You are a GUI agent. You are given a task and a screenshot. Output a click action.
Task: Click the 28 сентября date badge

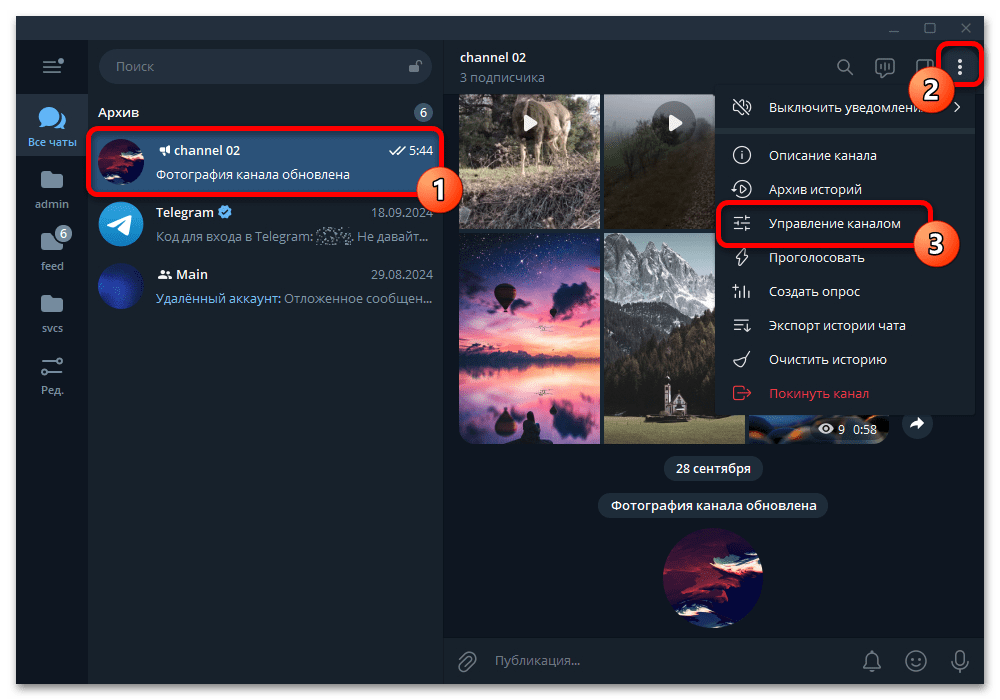(x=712, y=469)
